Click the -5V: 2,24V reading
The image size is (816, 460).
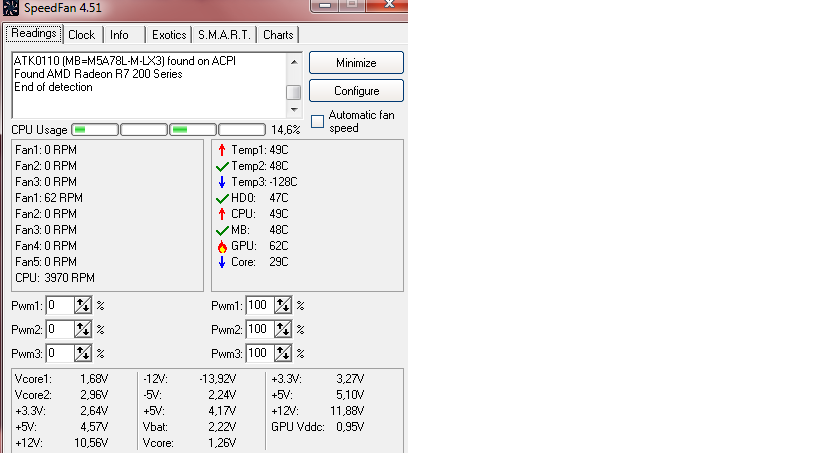click(189, 395)
